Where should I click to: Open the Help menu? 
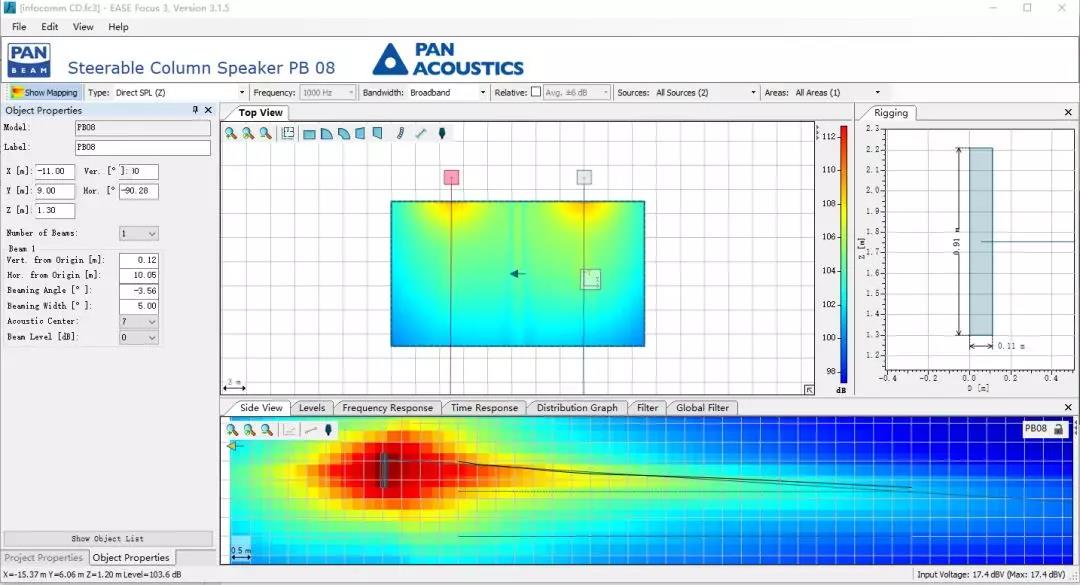[118, 27]
